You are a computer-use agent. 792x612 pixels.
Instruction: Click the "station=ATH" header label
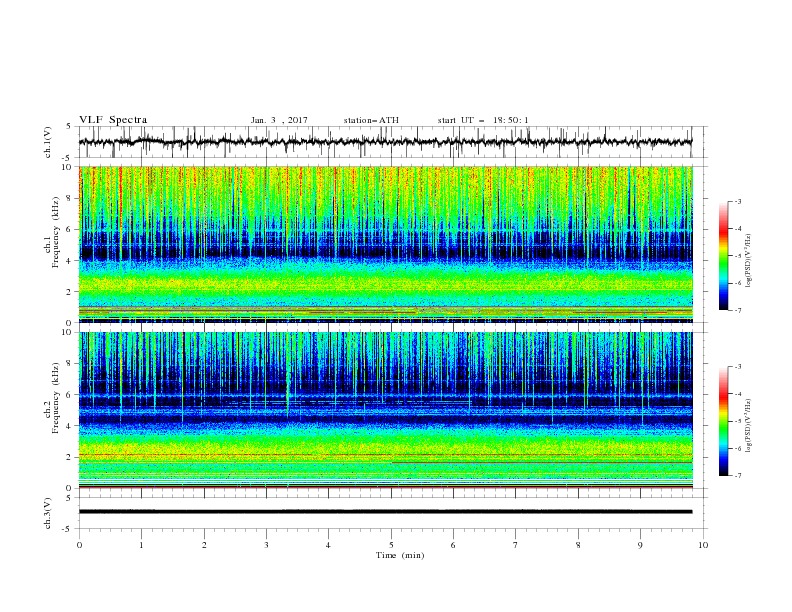371,120
